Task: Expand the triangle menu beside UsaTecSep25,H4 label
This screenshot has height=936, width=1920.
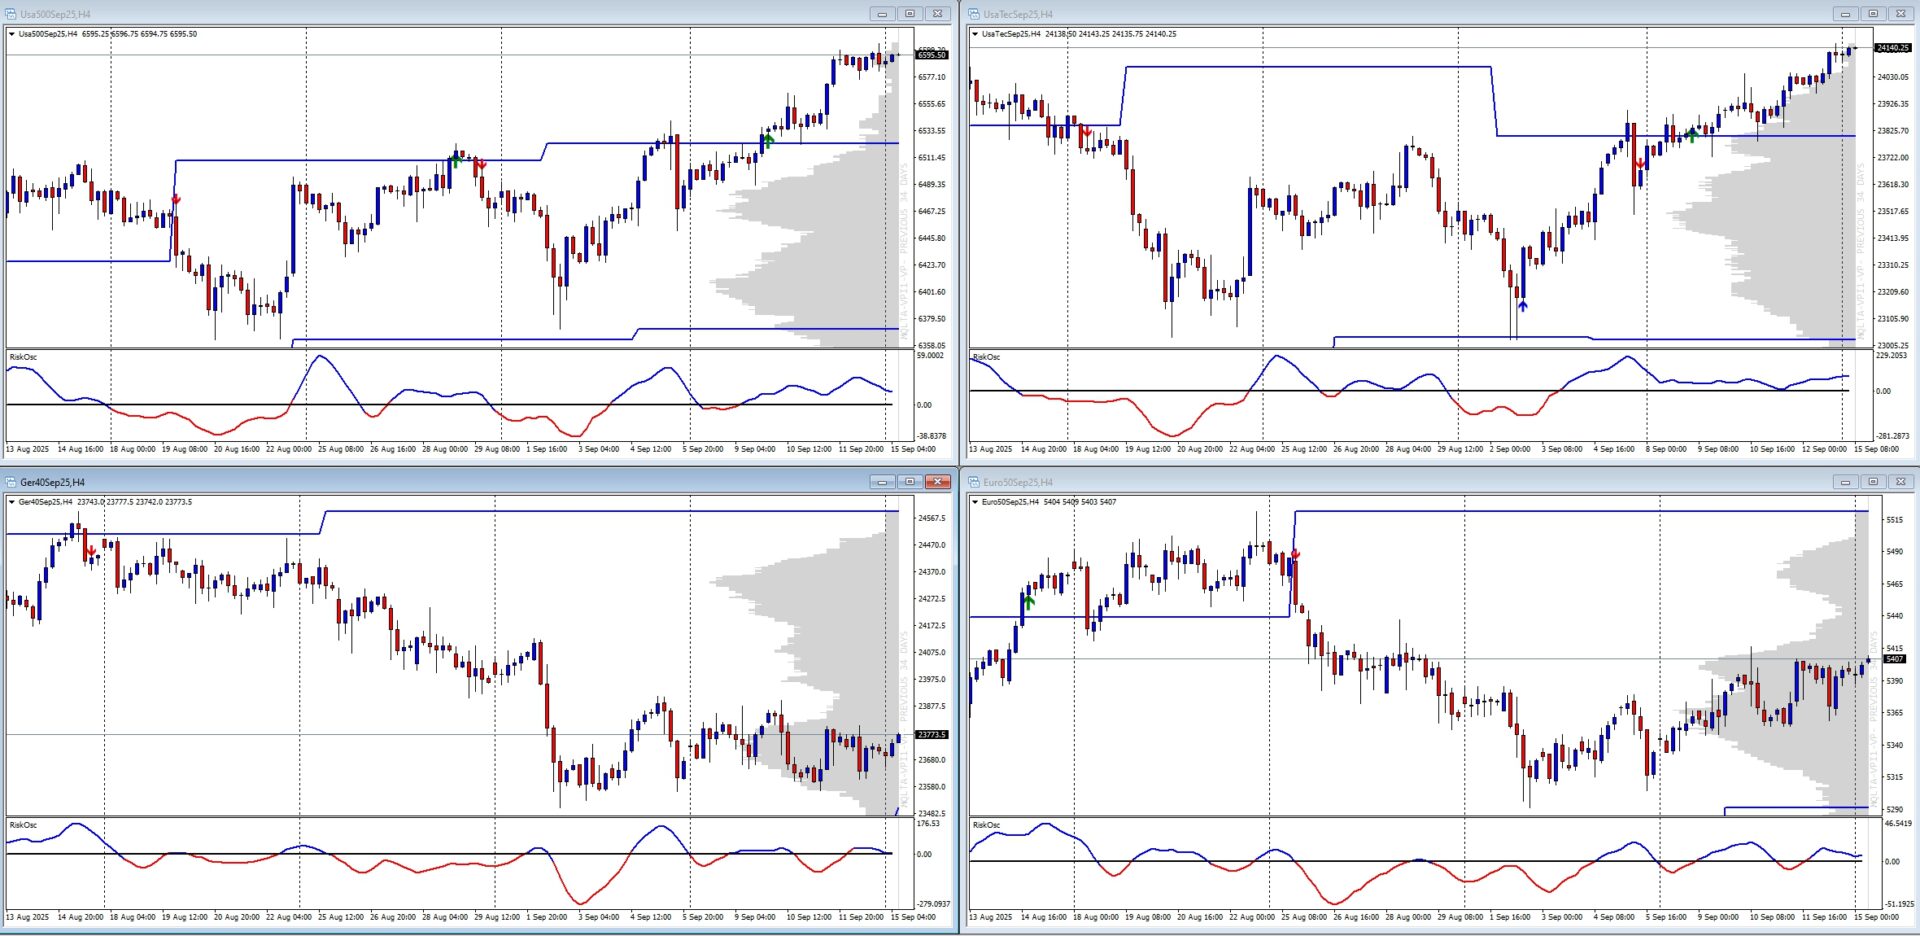Action: coord(975,34)
